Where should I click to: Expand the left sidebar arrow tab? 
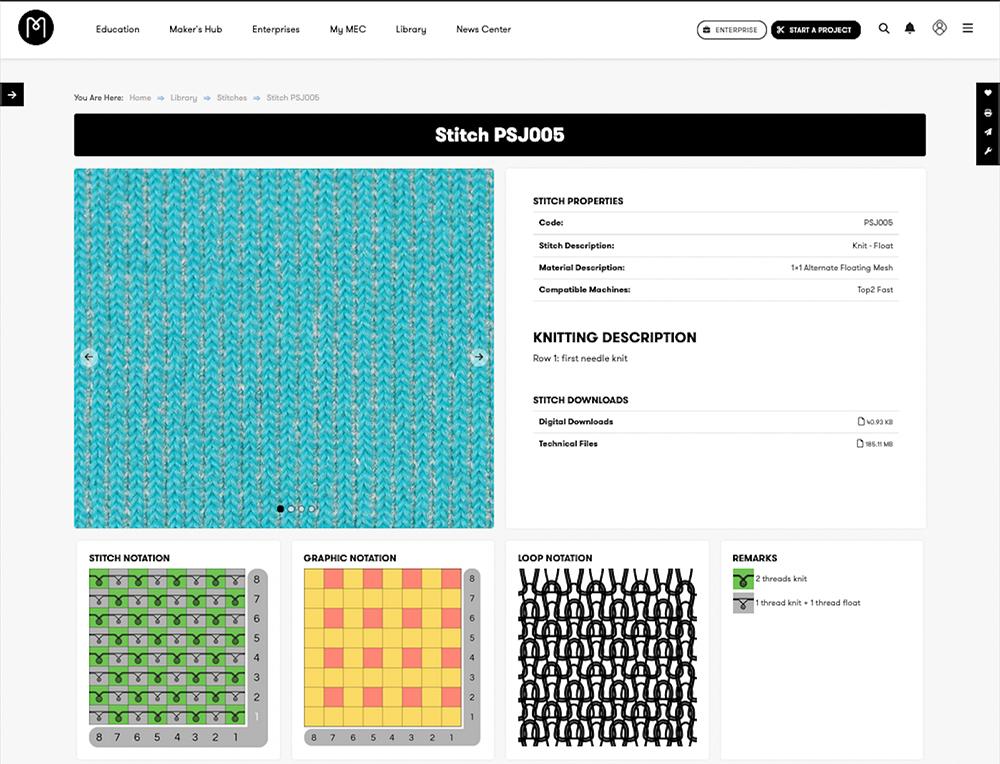click(12, 95)
